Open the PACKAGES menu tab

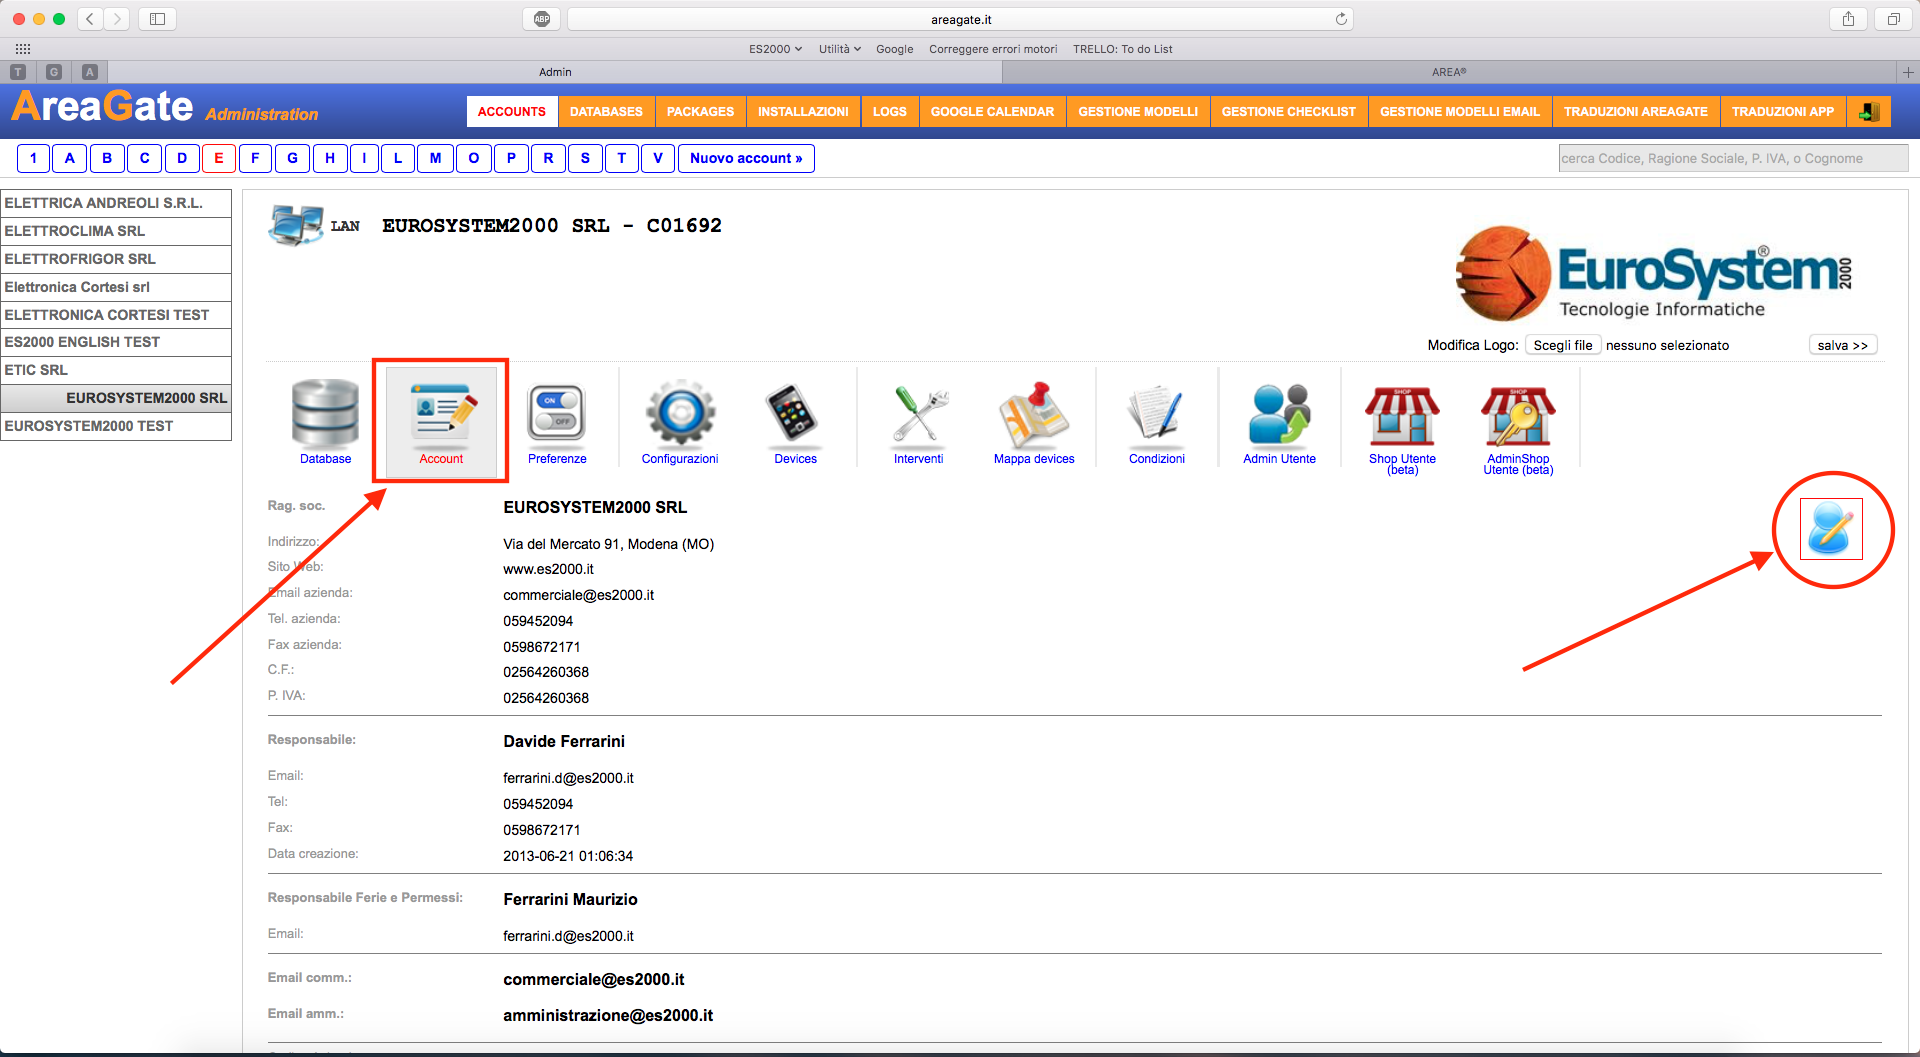click(x=700, y=112)
